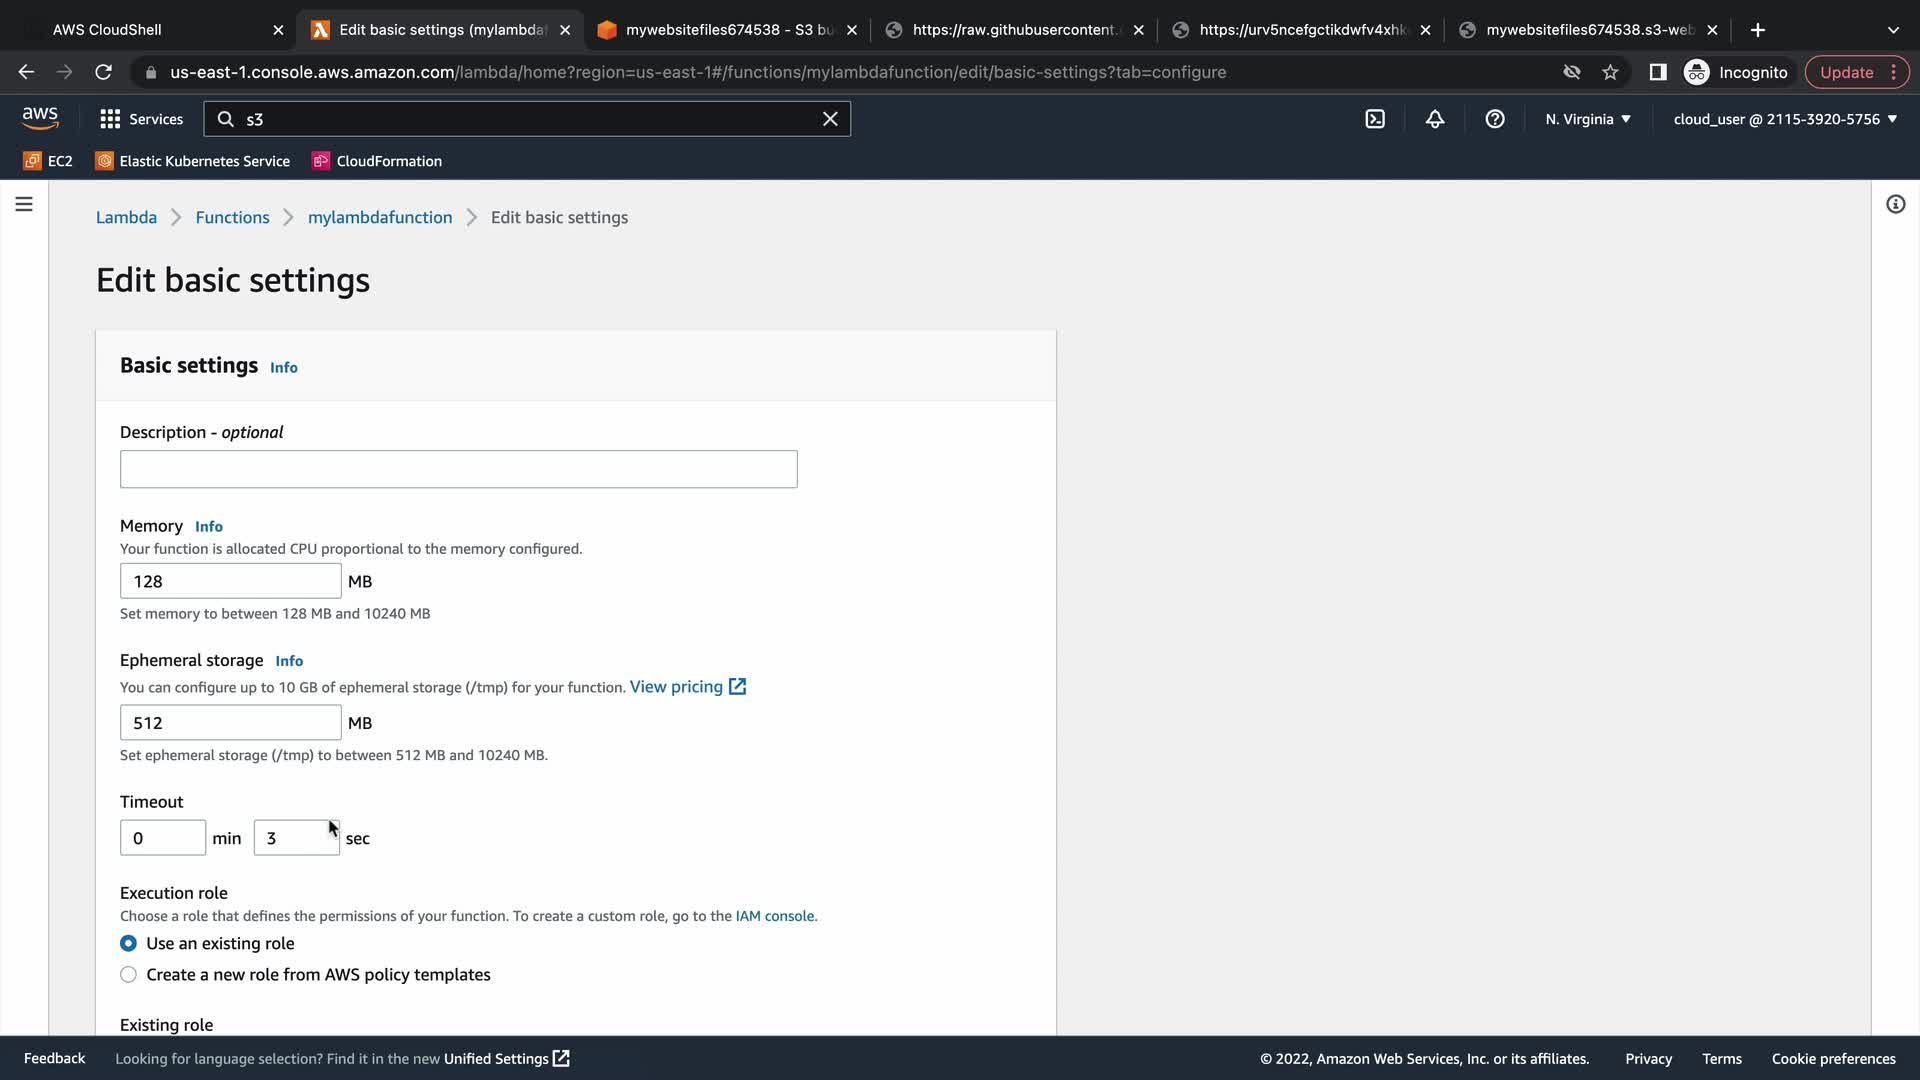Open the Services grid menu
The width and height of the screenshot is (1920, 1080).
[141, 119]
